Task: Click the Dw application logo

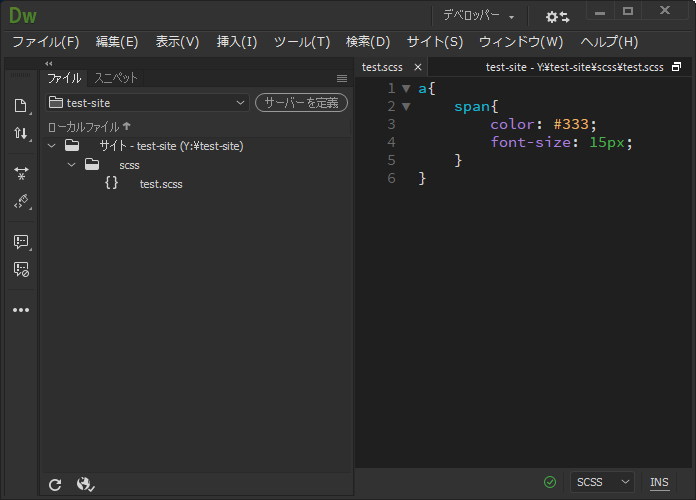Action: 23,16
